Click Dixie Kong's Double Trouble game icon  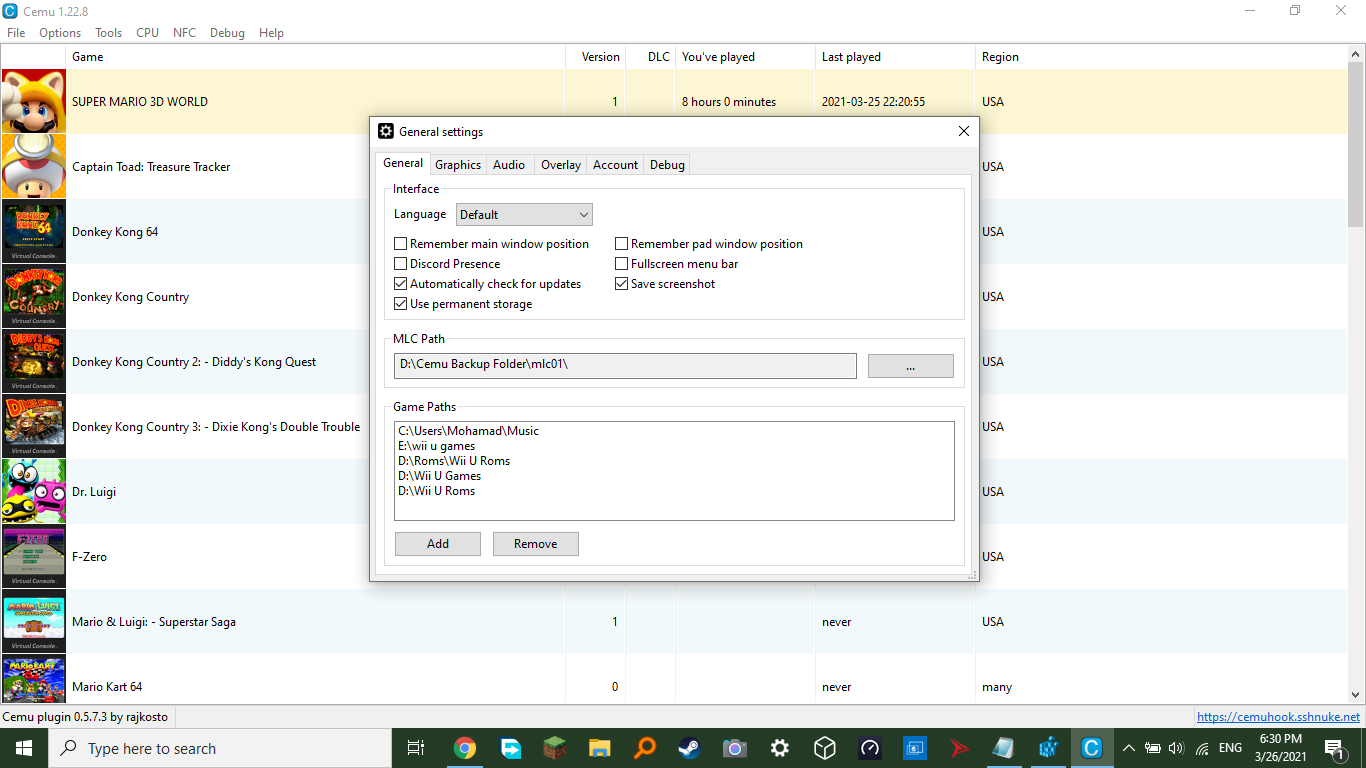click(x=34, y=426)
